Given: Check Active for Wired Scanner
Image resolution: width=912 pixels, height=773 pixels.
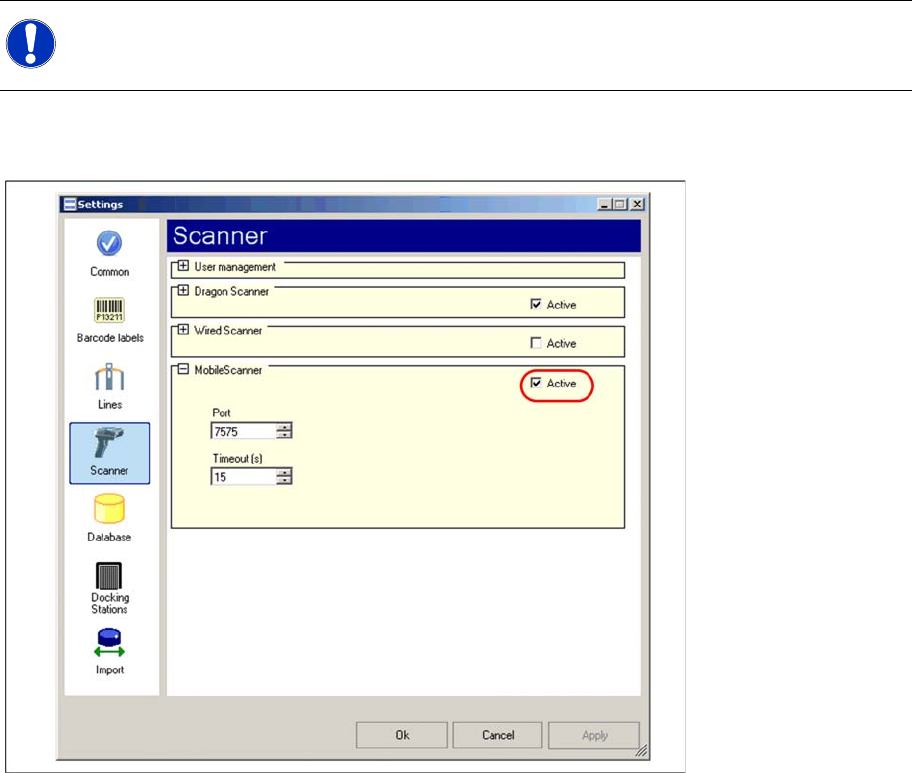Looking at the screenshot, I should [x=536, y=343].
